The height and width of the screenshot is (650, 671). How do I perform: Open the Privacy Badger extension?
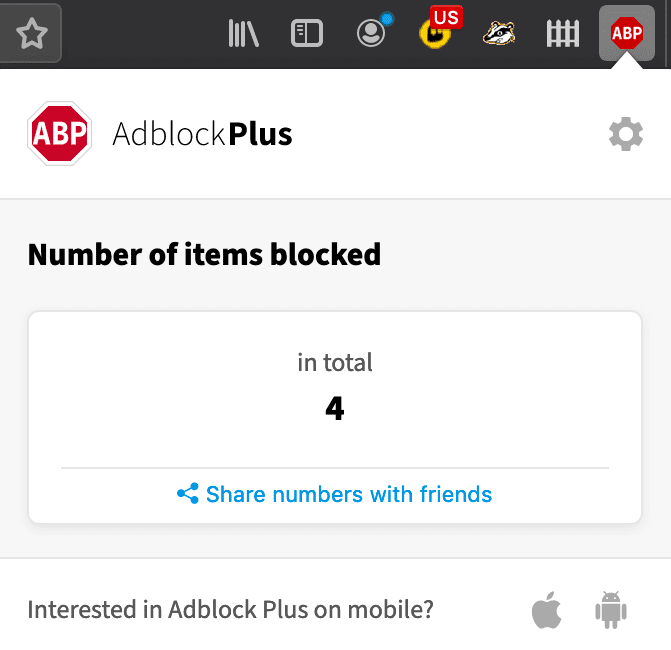tap(499, 34)
